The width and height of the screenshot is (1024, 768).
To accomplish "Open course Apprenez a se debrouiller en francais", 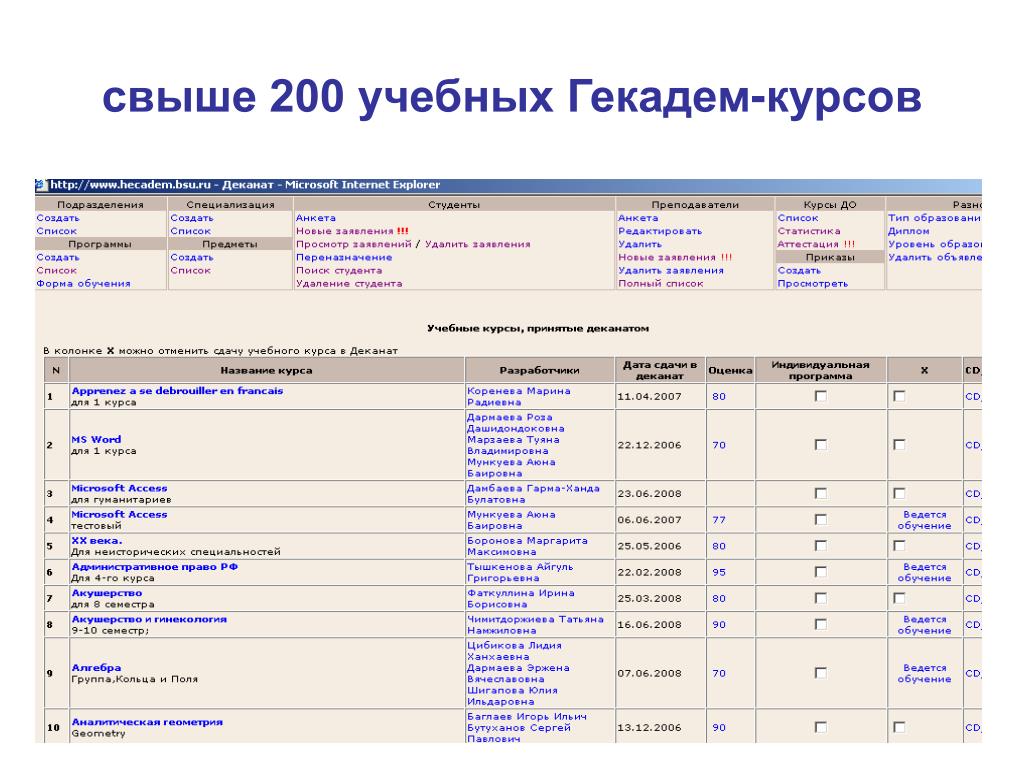I will click(178, 391).
